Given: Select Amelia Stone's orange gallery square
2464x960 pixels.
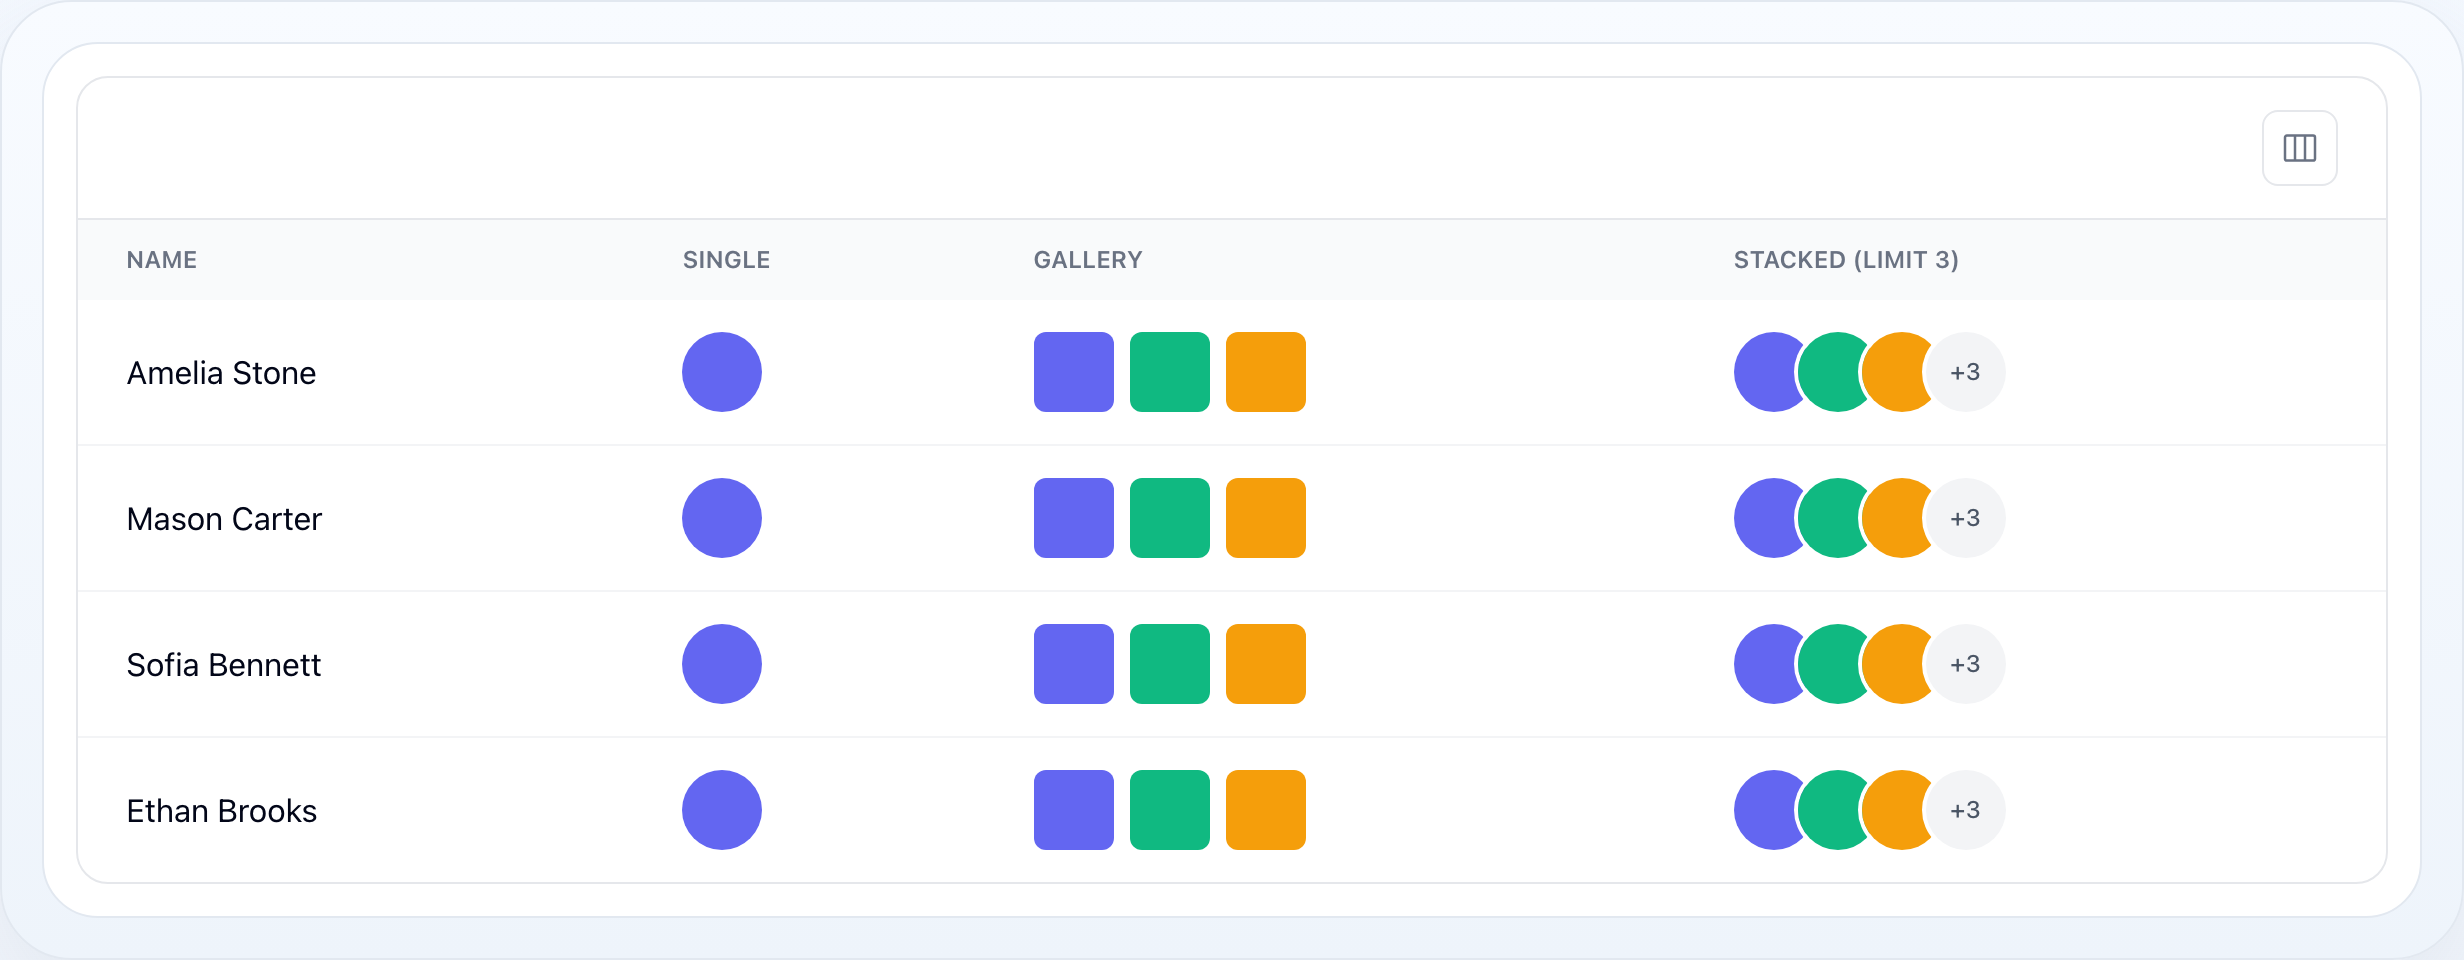Looking at the screenshot, I should pyautogui.click(x=1266, y=372).
